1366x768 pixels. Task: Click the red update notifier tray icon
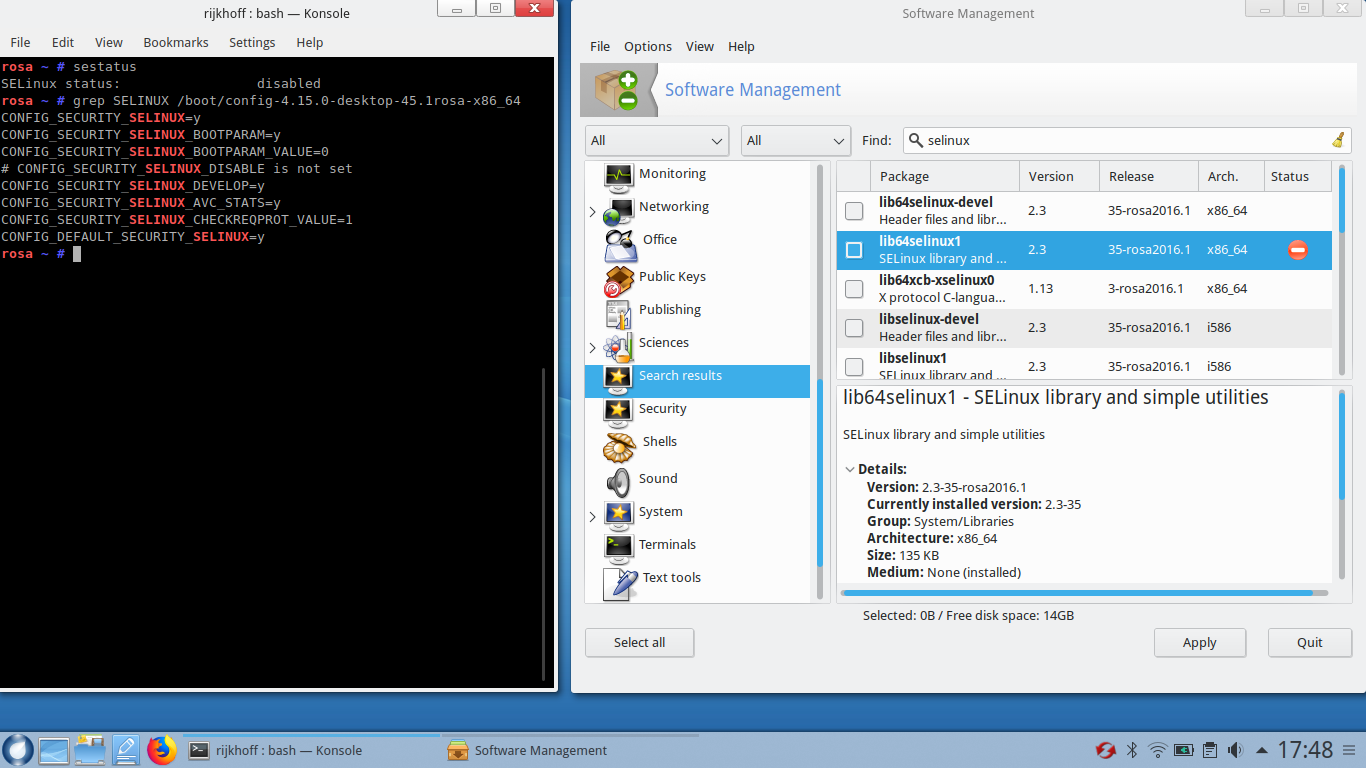click(x=1106, y=750)
